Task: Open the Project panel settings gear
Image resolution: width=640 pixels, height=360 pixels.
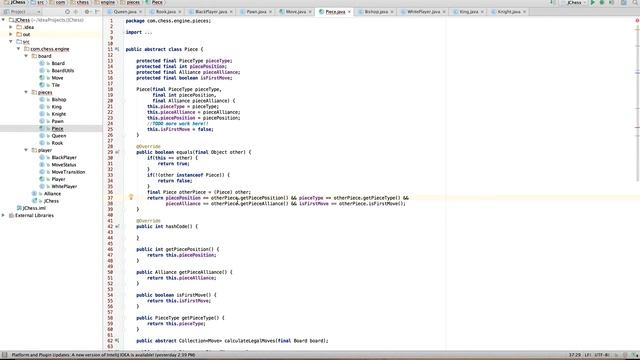Action: 87,12
